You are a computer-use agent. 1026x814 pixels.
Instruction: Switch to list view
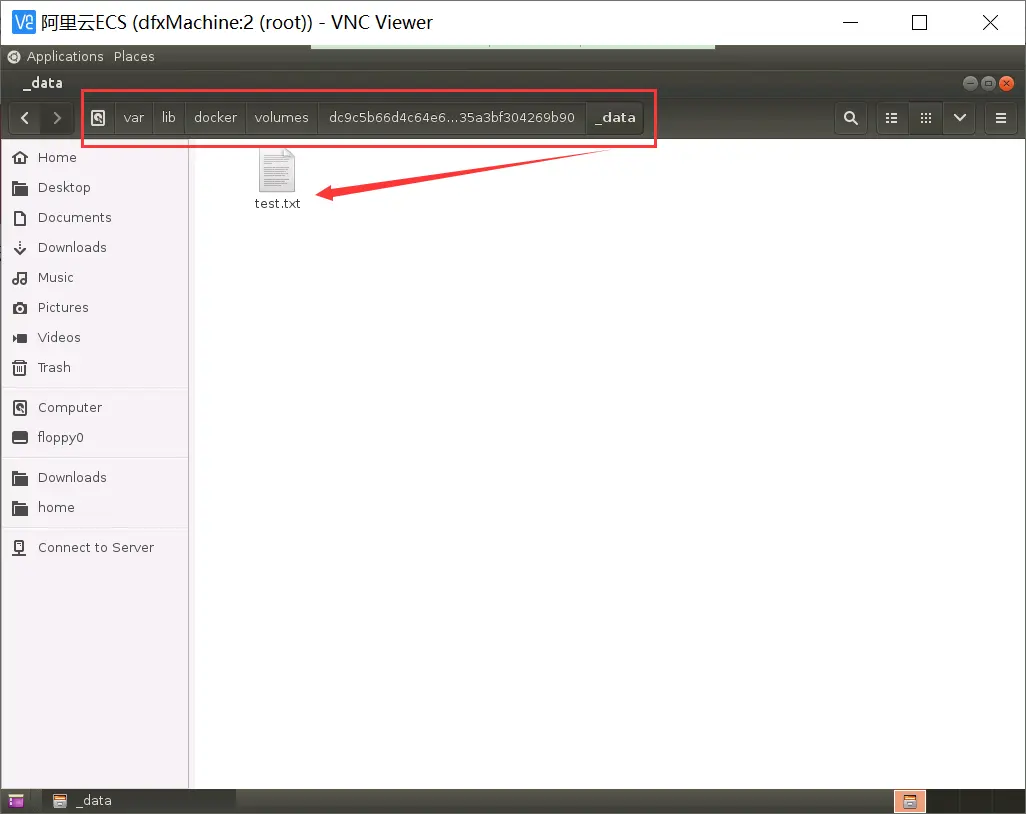pyautogui.click(x=892, y=118)
